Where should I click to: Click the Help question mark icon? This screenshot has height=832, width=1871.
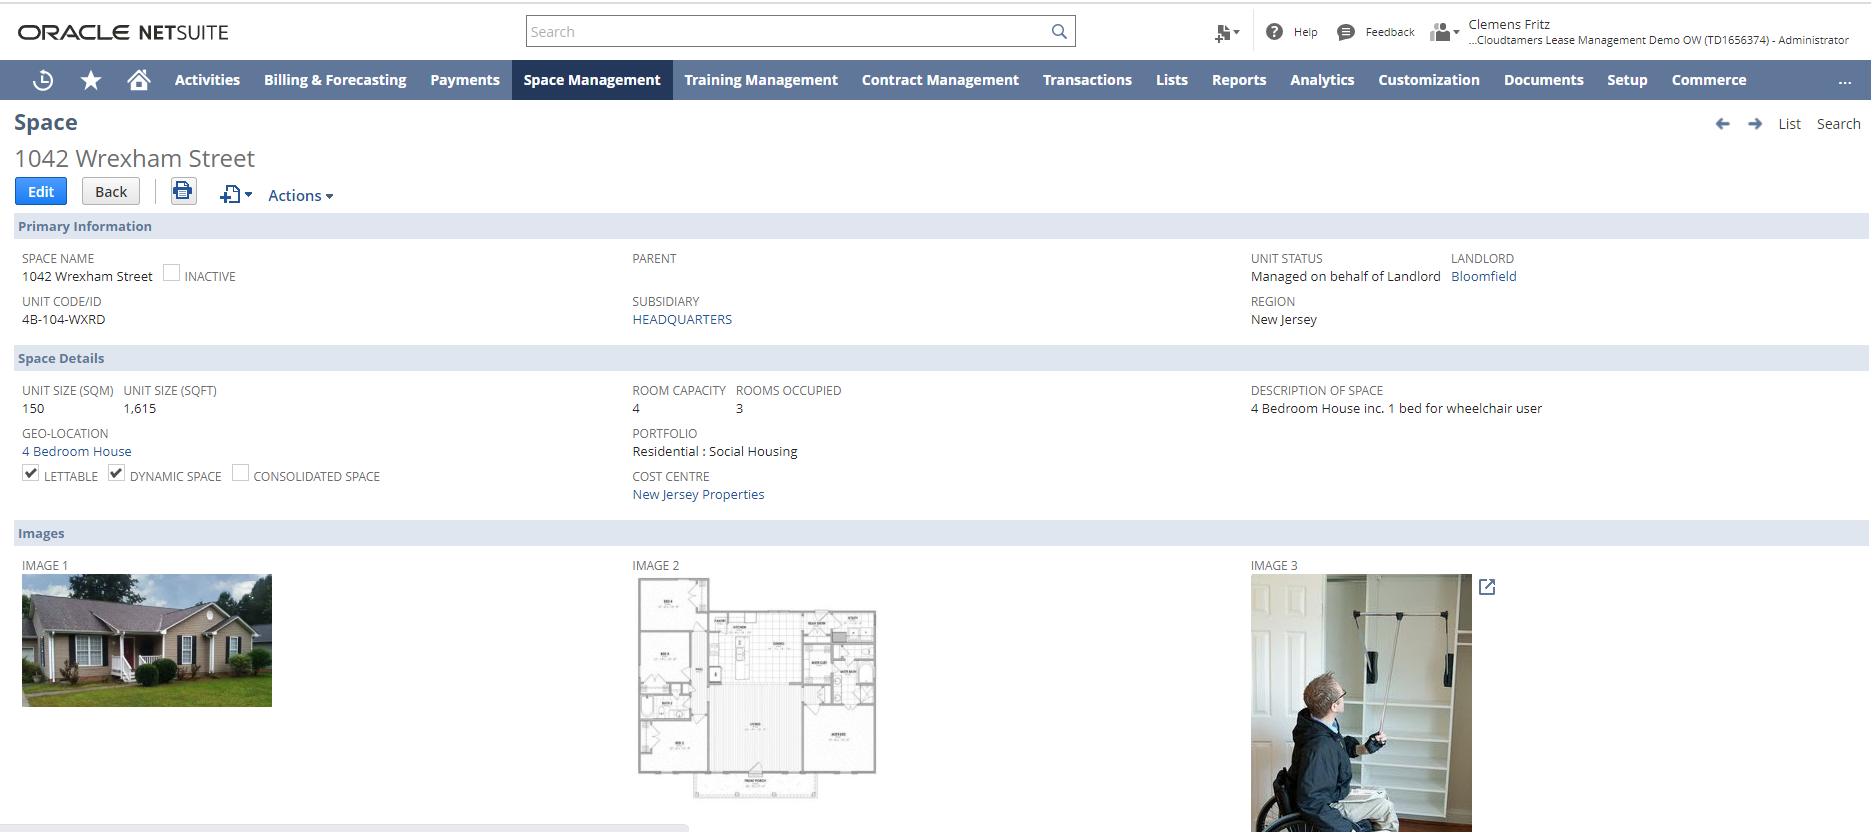1274,32
